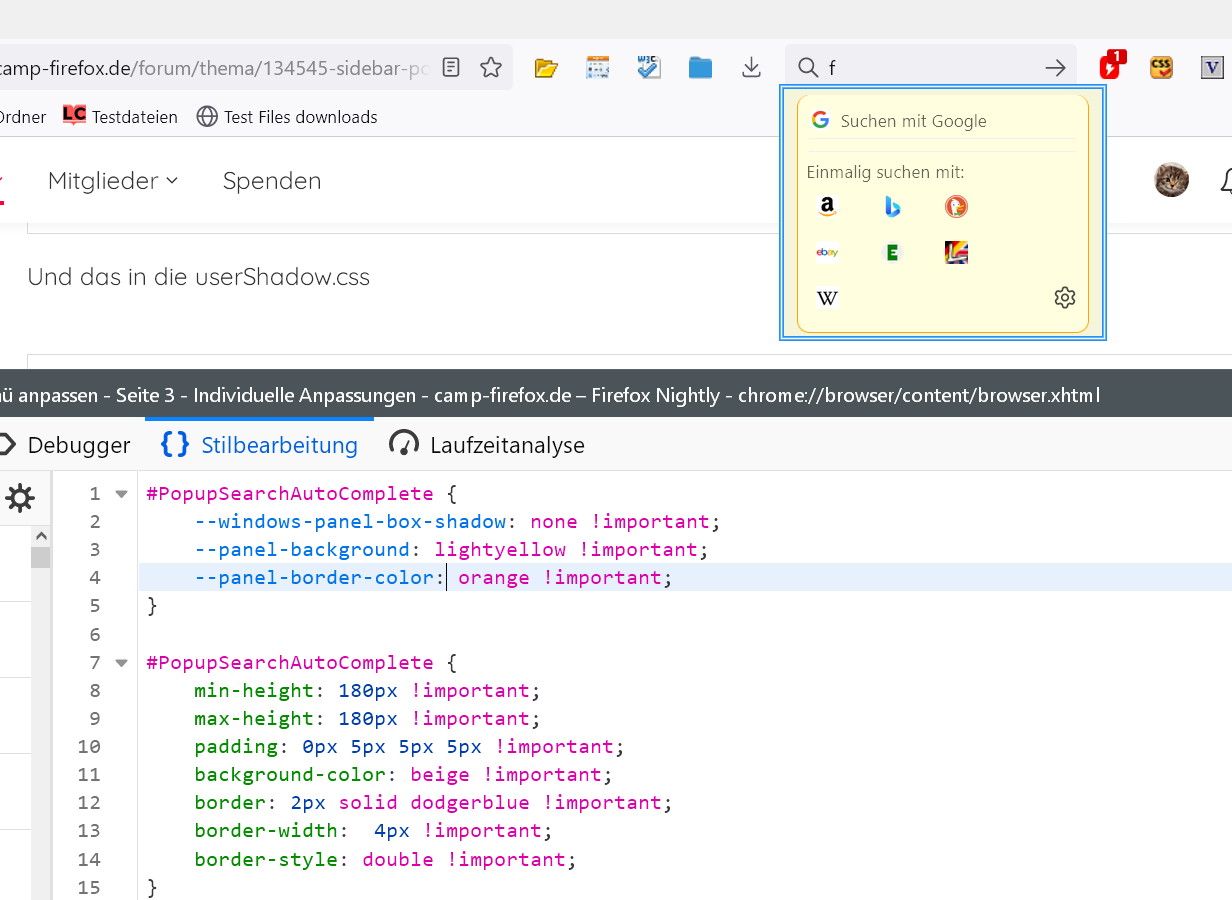Click into the search bar field
Viewport: 1232px width, 900px height.
[930, 67]
